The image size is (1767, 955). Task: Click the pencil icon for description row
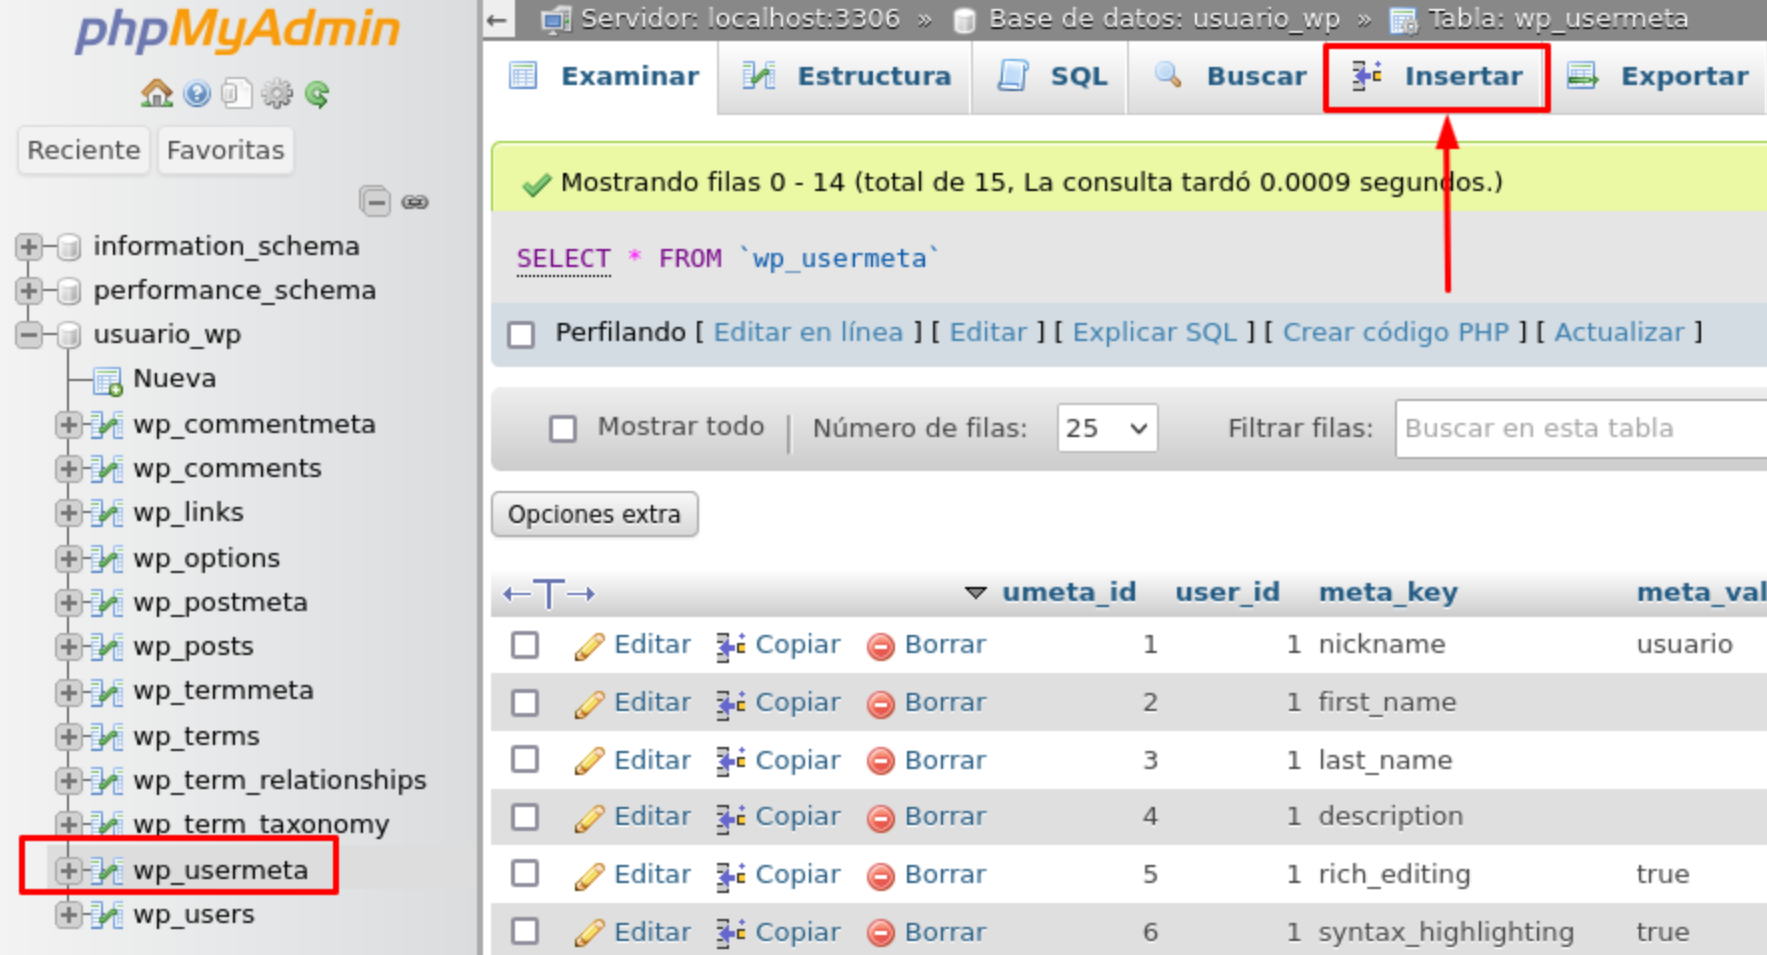tap(589, 818)
